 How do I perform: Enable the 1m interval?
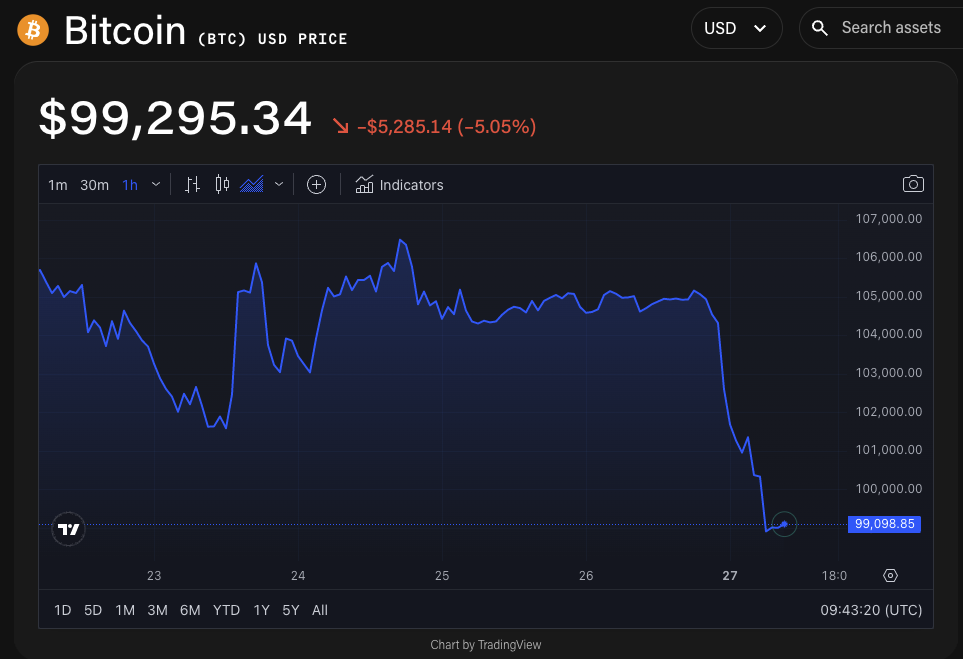[57, 184]
